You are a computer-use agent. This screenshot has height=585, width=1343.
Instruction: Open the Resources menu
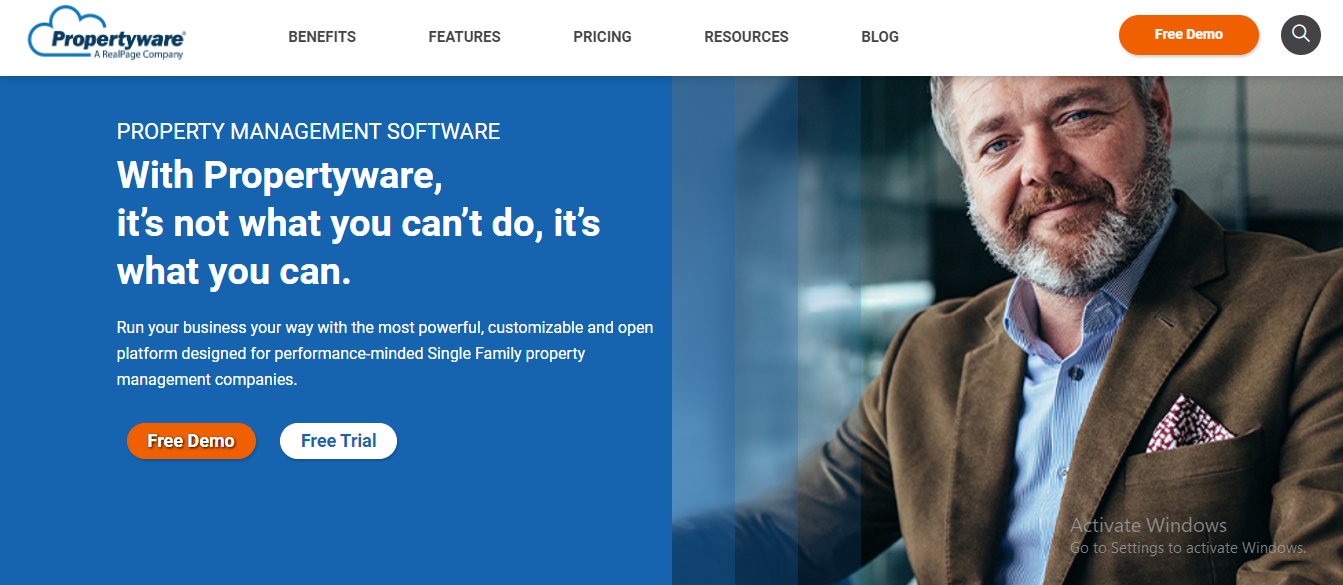746,37
